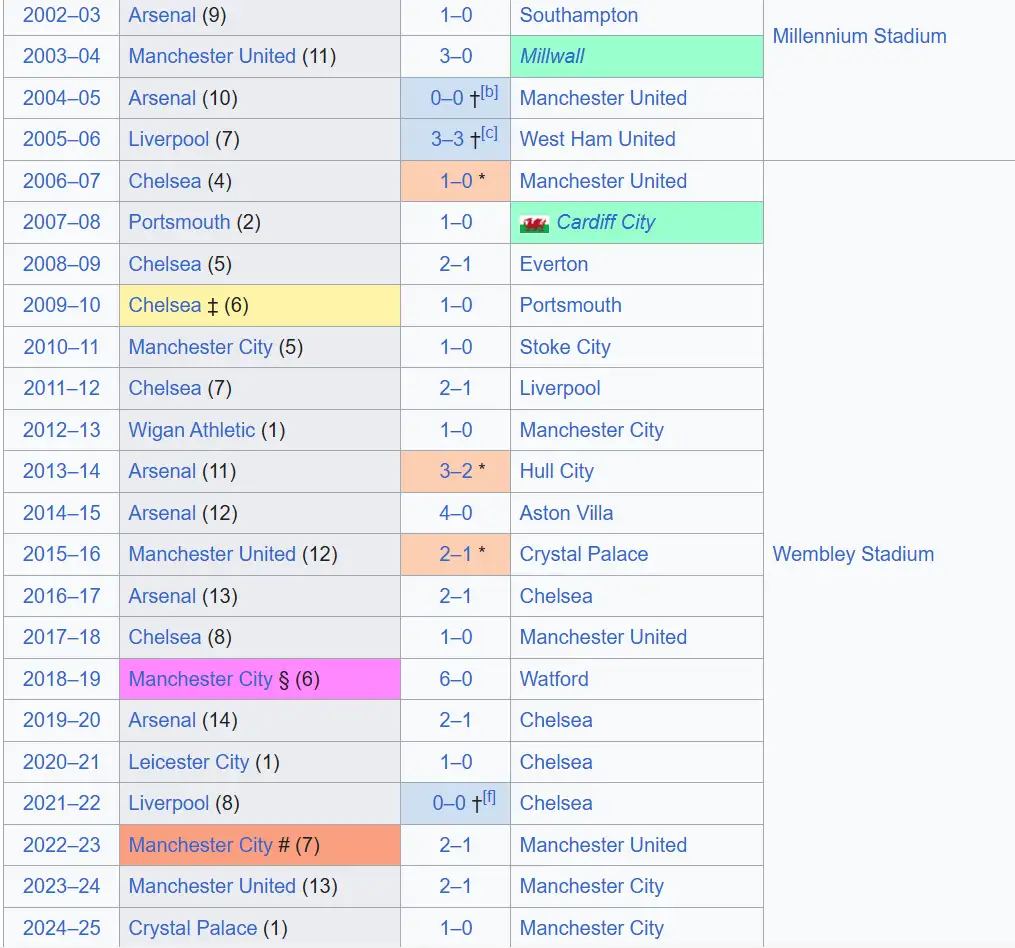Click Manchester City runner-up in 2012–13 row
This screenshot has height=948, width=1015.
[x=591, y=429]
